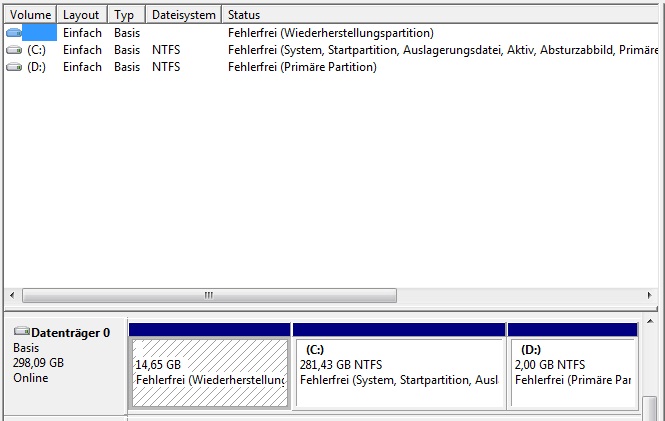Image resolution: width=665 pixels, height=421 pixels.
Task: Select the recovery partition volume icon
Action: pyautogui.click(x=14, y=33)
